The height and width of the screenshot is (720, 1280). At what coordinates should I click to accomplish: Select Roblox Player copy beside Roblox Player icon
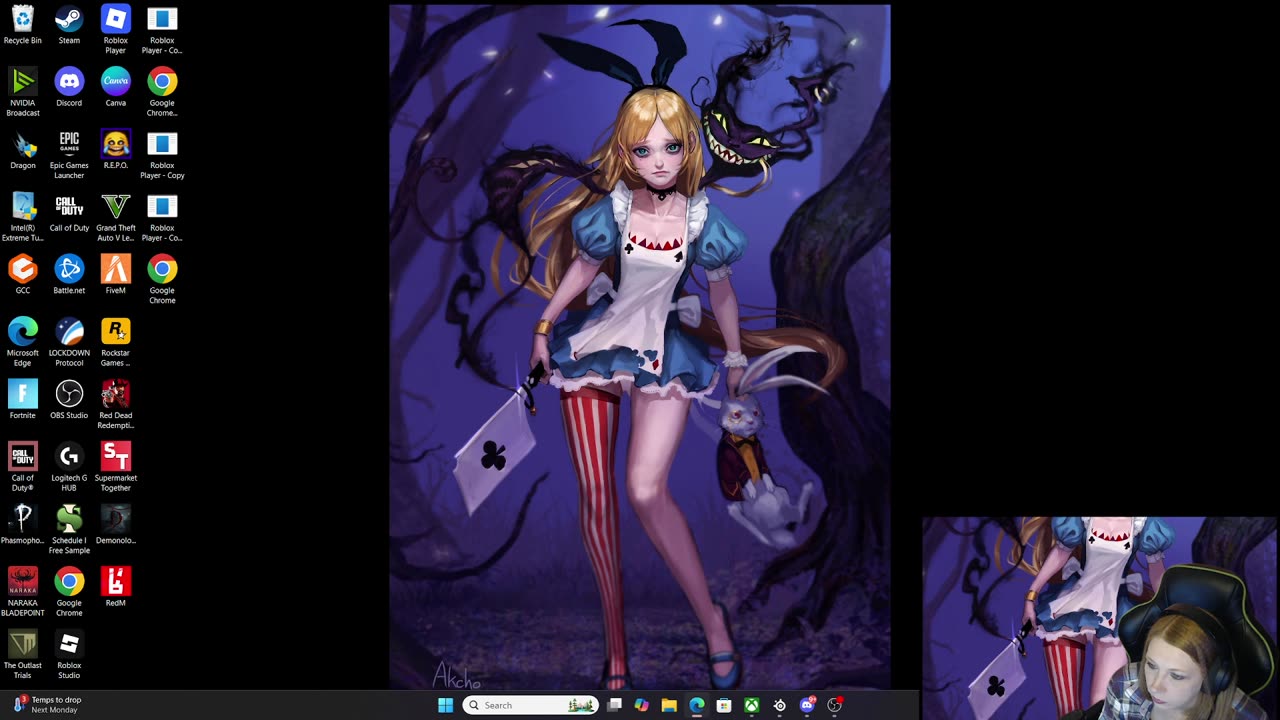click(x=162, y=30)
